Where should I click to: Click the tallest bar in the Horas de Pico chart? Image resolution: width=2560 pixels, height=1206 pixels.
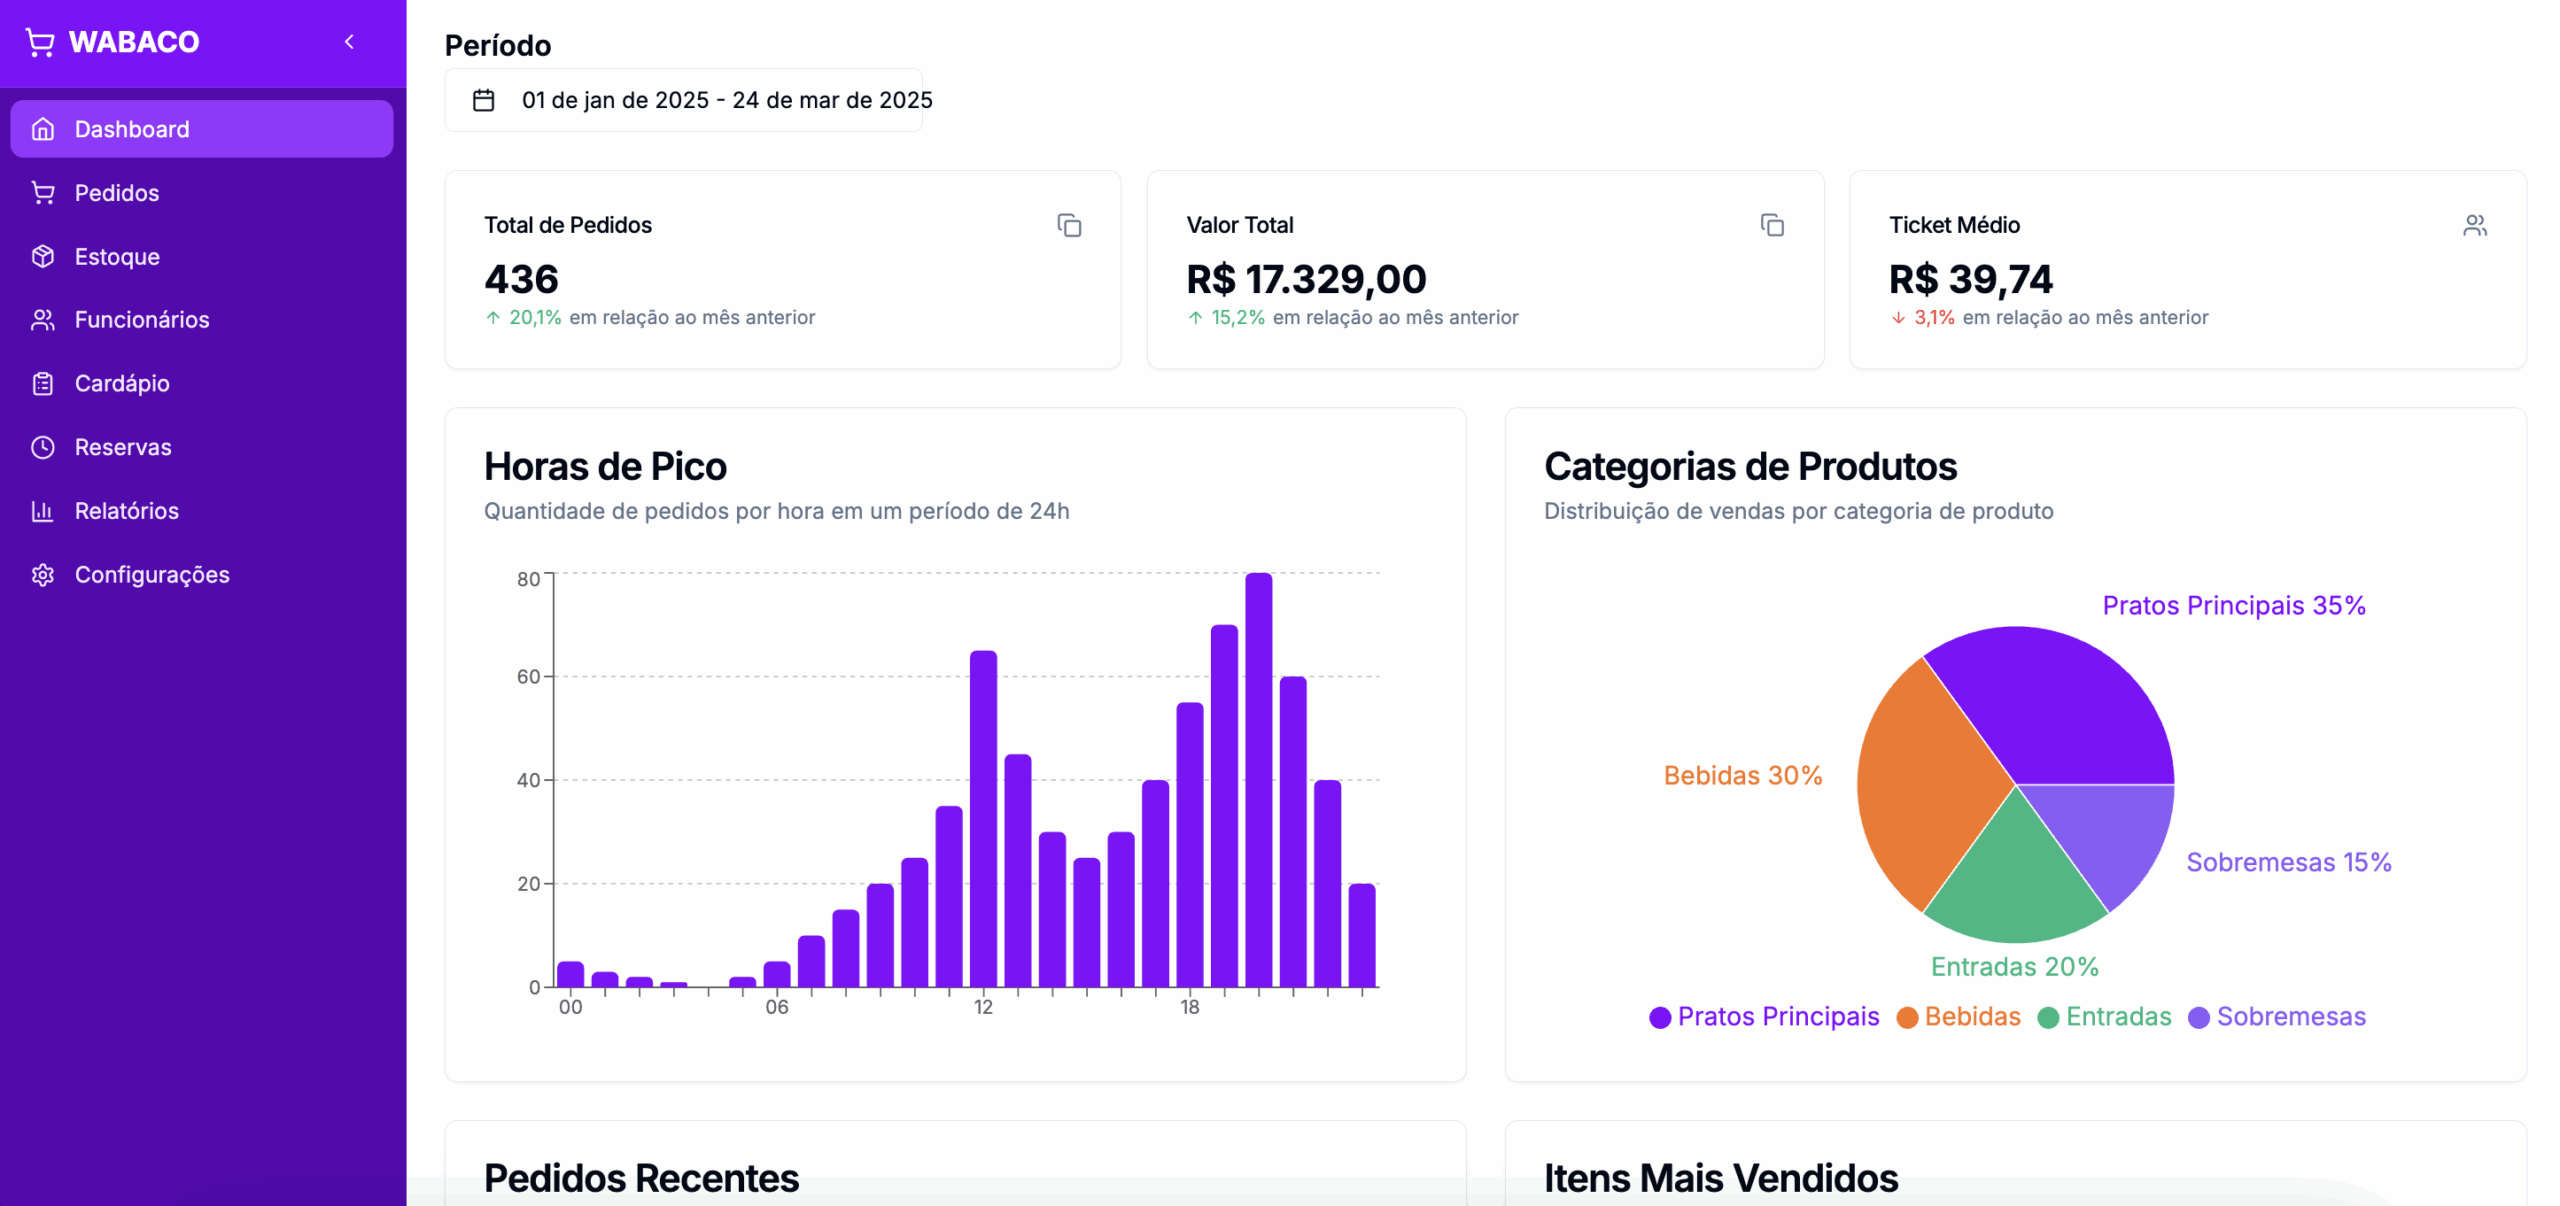(x=1258, y=780)
